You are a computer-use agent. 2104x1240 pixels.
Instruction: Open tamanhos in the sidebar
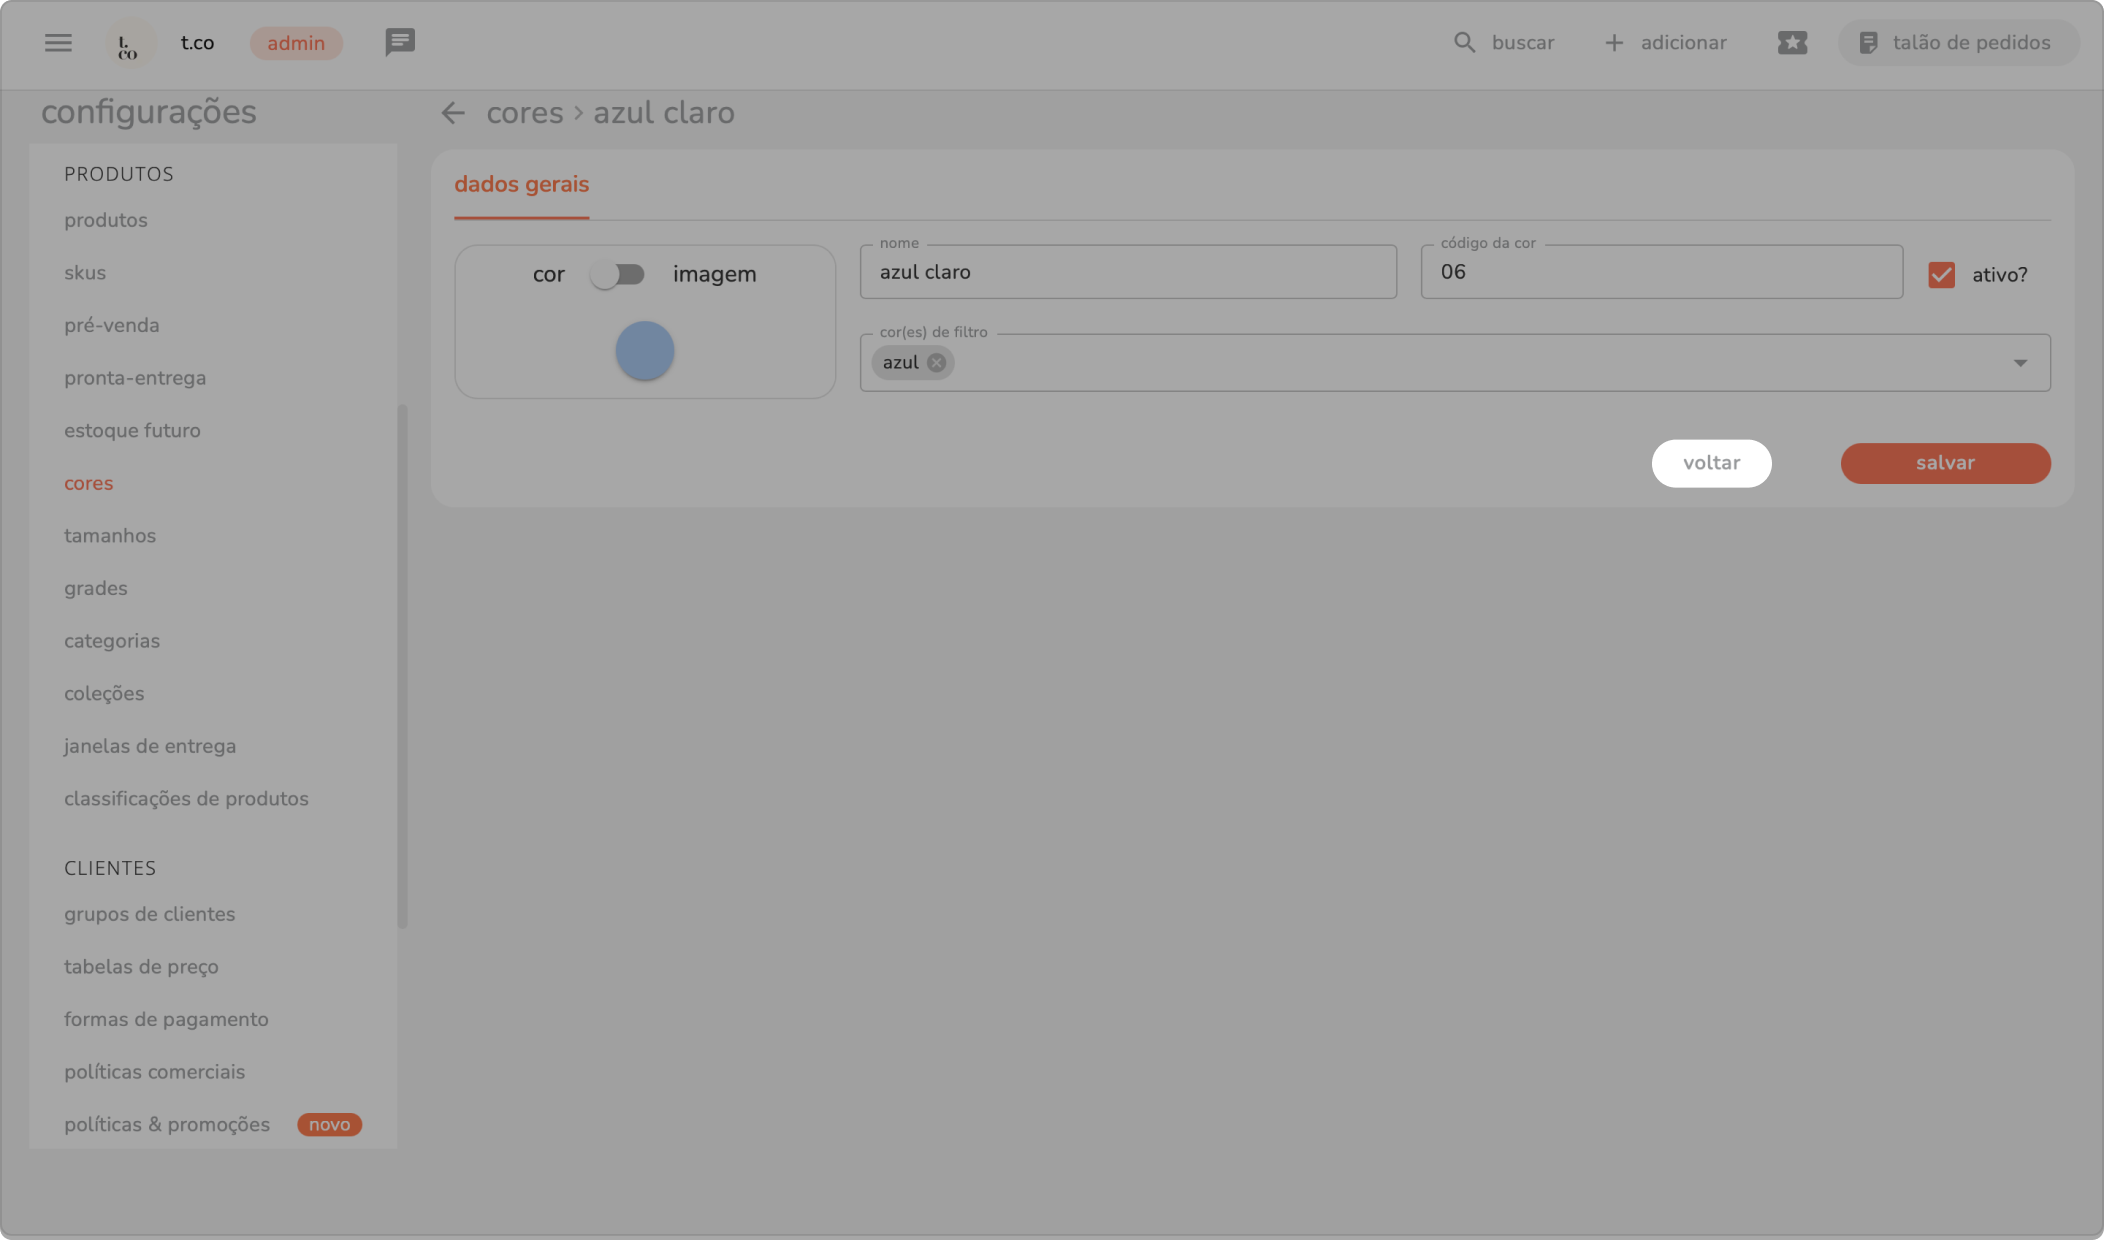[110, 536]
